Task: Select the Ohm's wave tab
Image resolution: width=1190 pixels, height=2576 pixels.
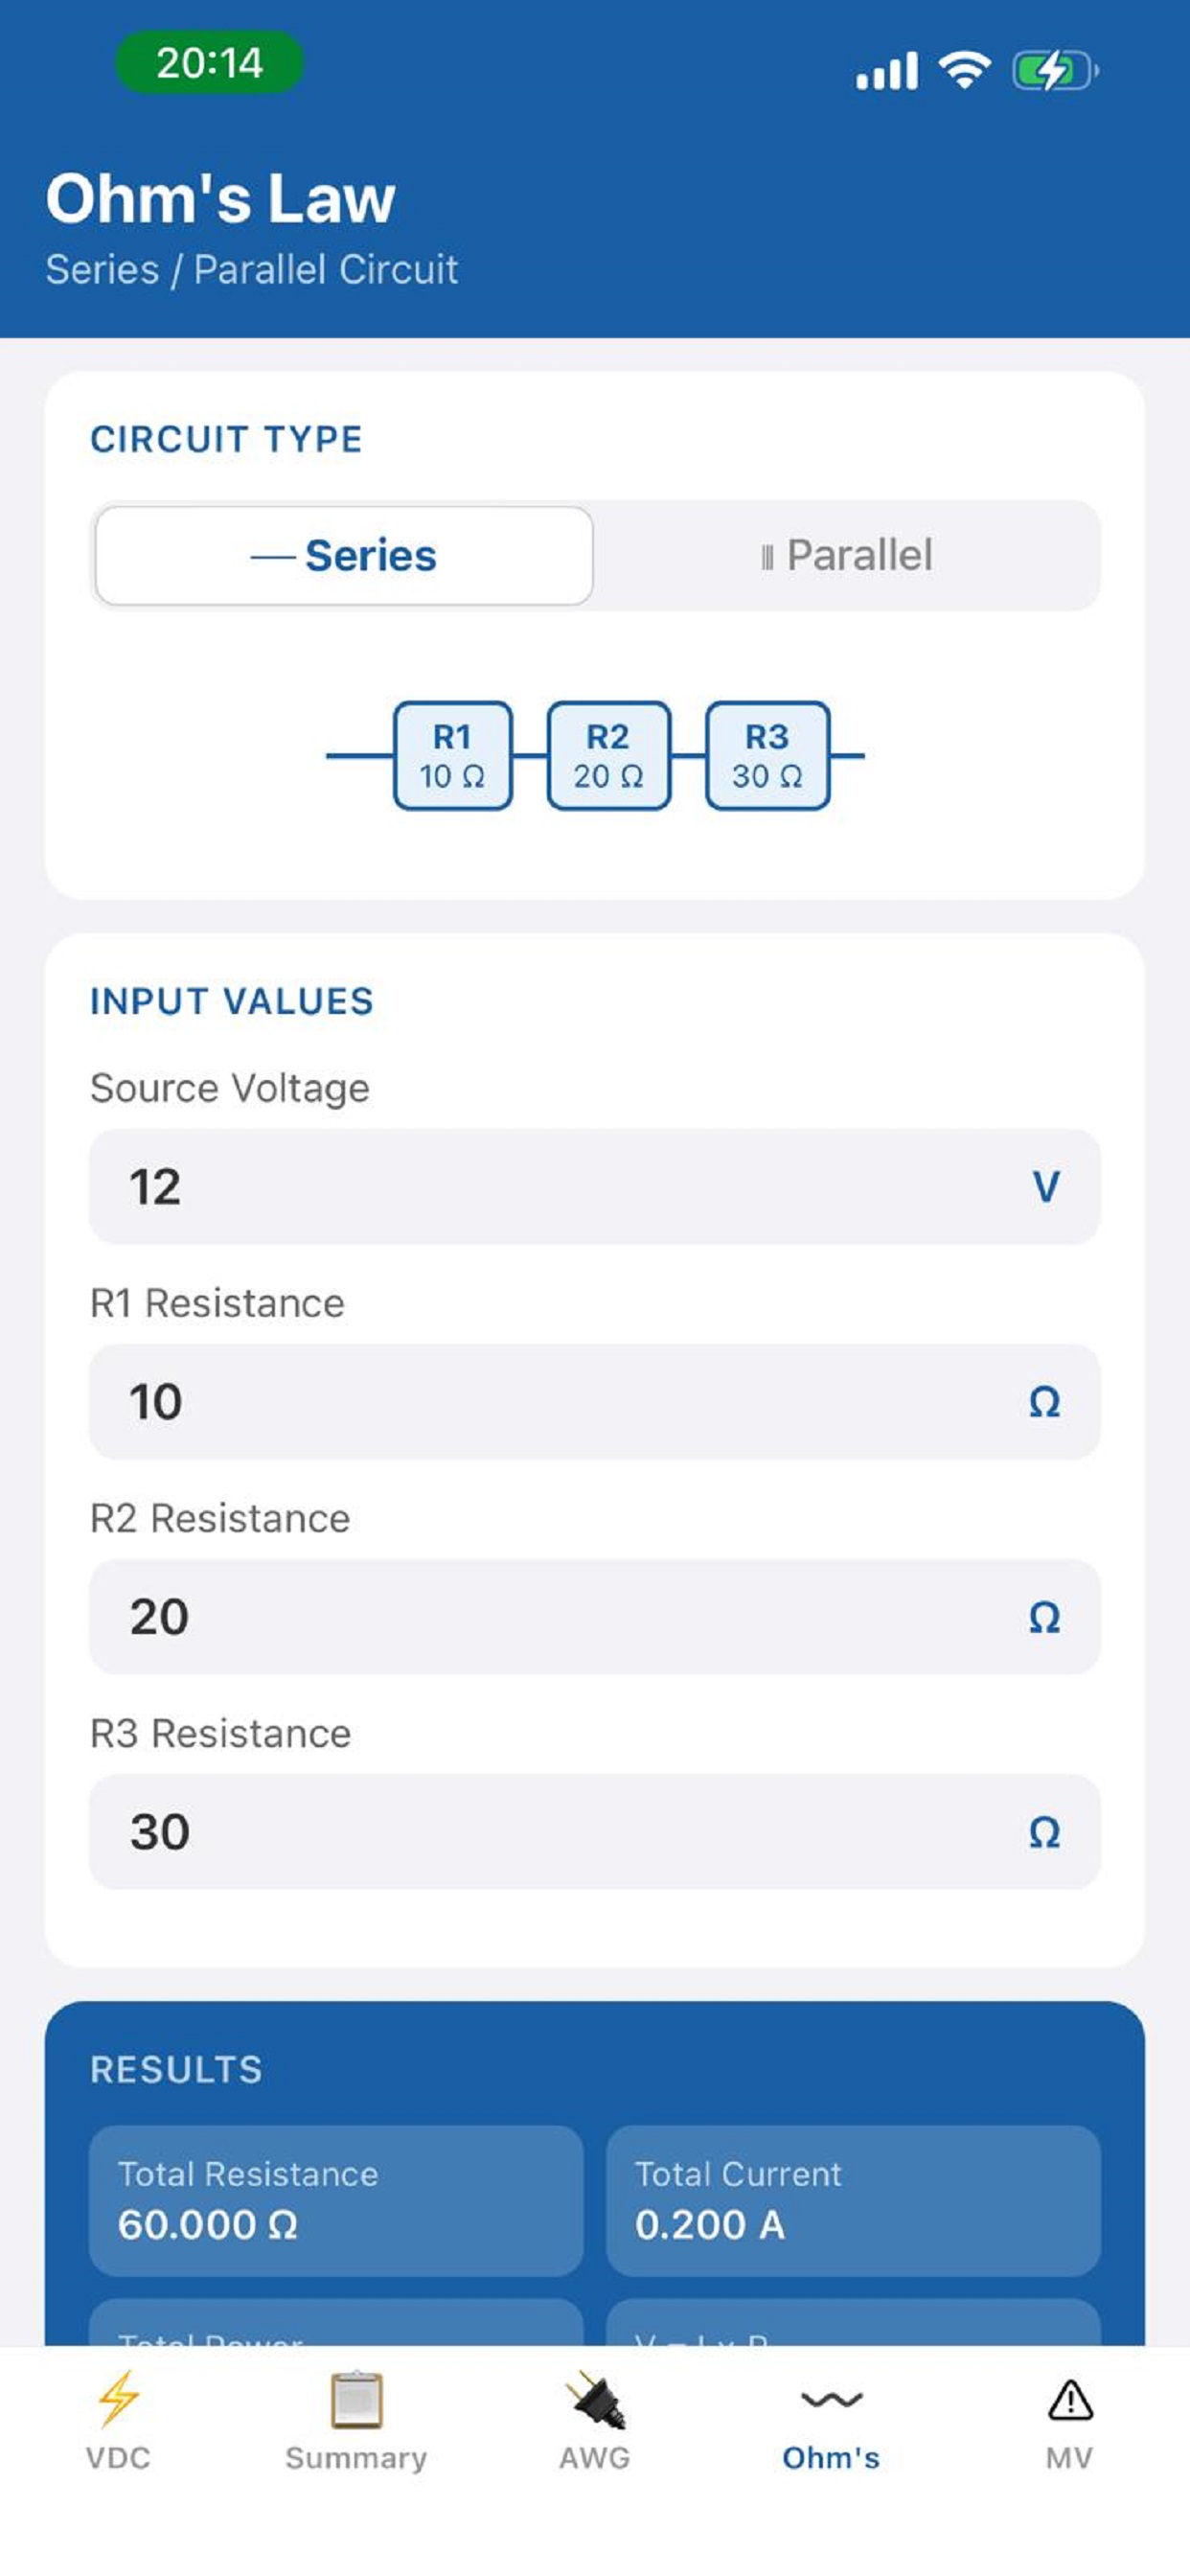Action: coord(831,2420)
